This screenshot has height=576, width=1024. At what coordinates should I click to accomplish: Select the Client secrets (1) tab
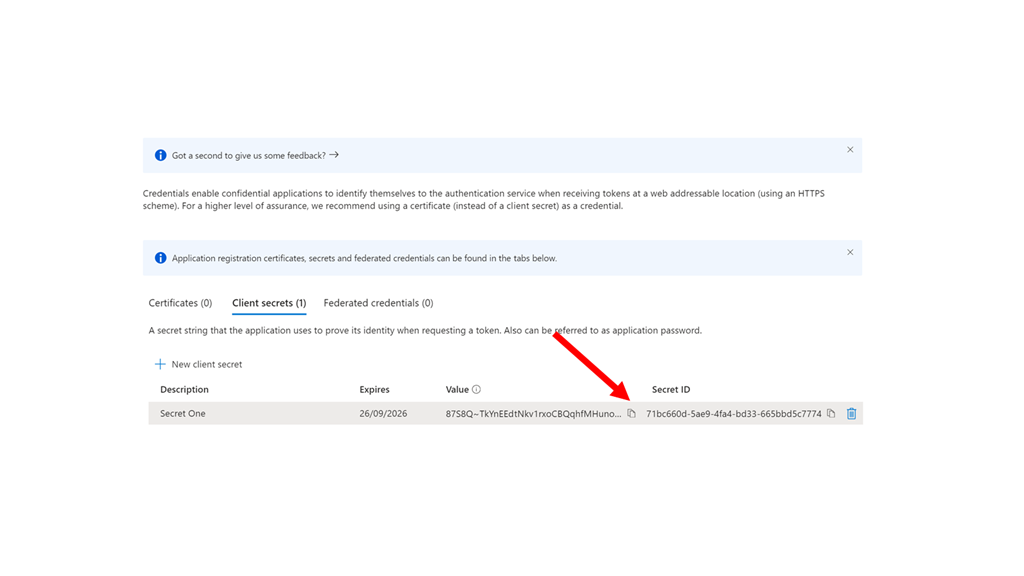click(269, 303)
